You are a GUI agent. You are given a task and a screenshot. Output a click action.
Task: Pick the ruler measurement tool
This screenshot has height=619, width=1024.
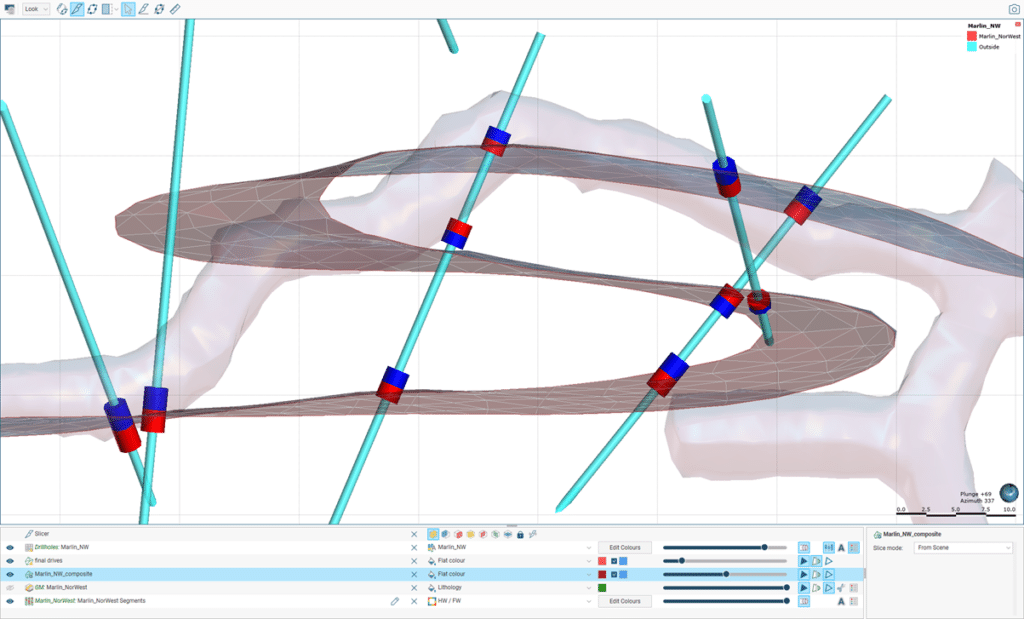coord(176,8)
